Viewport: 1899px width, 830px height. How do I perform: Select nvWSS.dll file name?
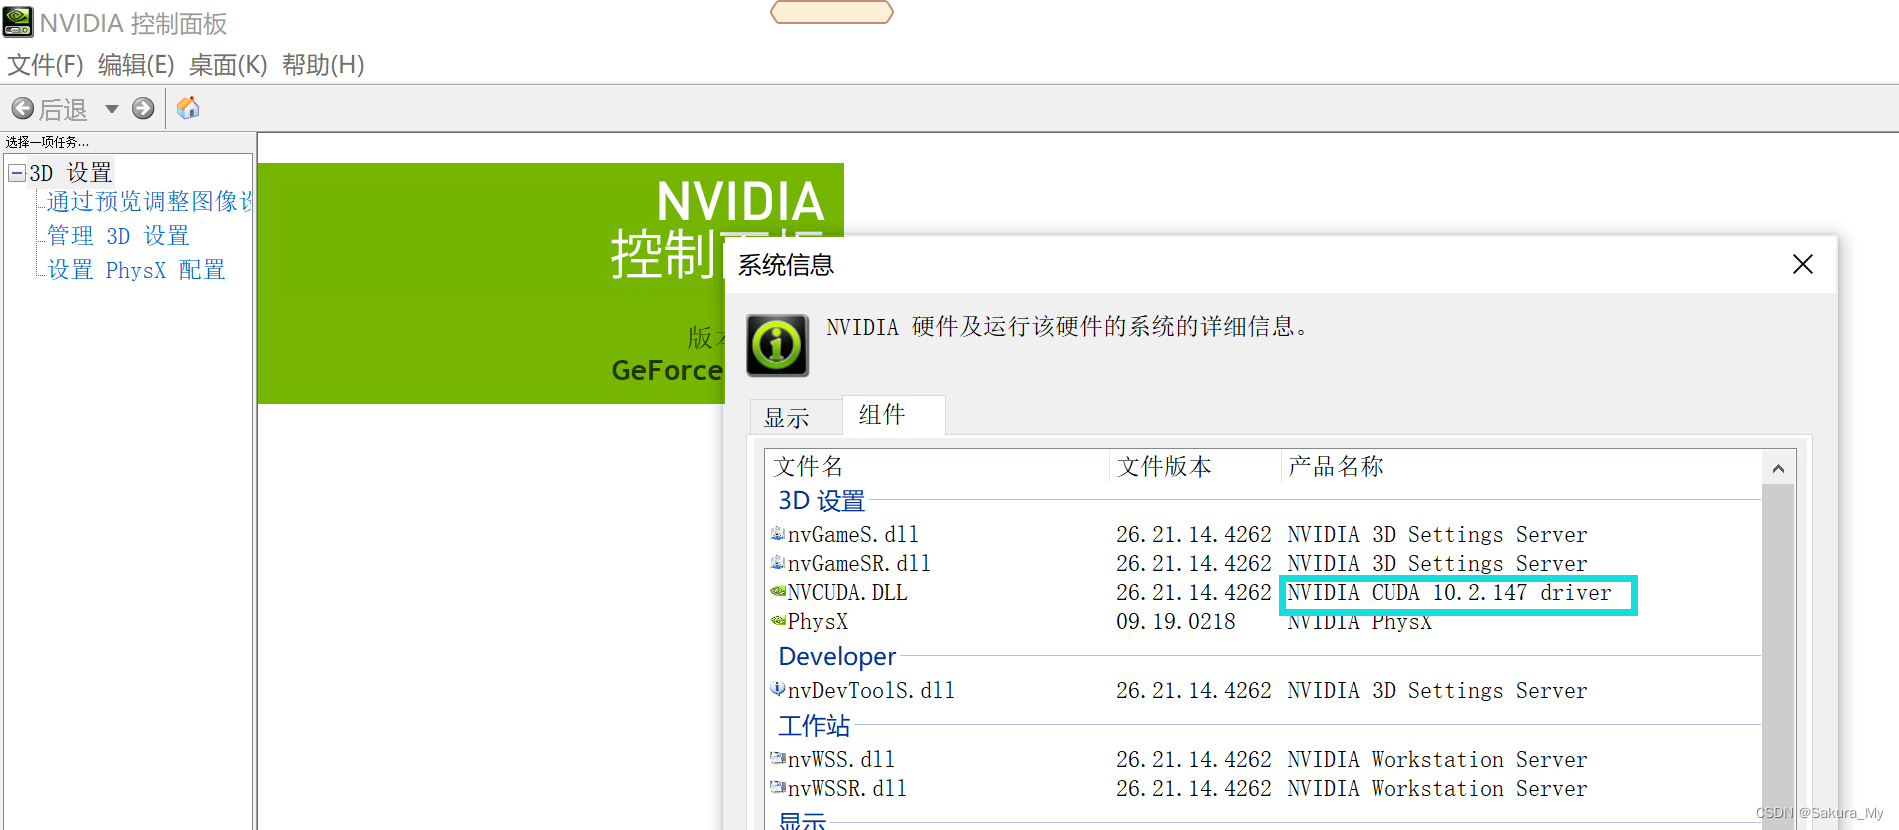841,759
